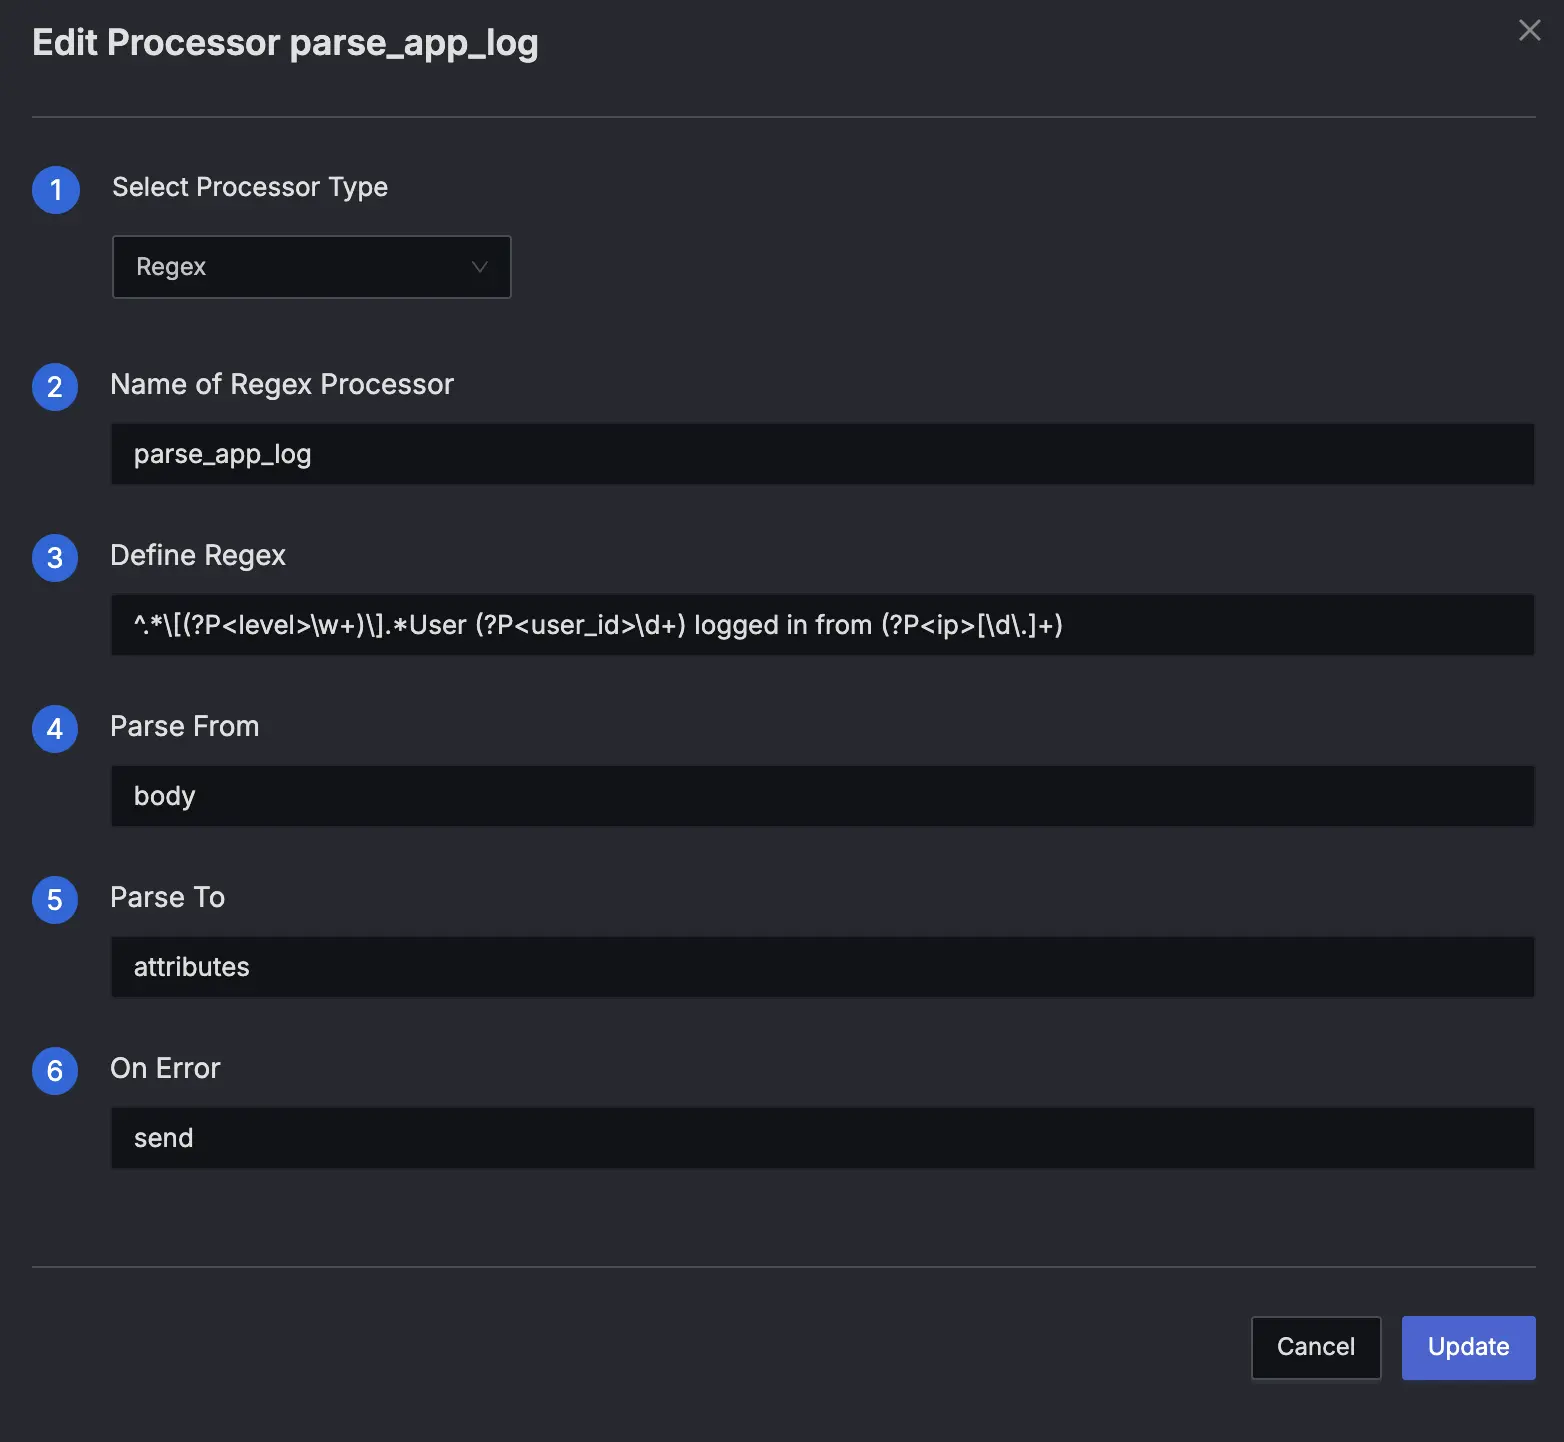Click the On Error label
This screenshot has height=1442, width=1564.
coord(165,1068)
